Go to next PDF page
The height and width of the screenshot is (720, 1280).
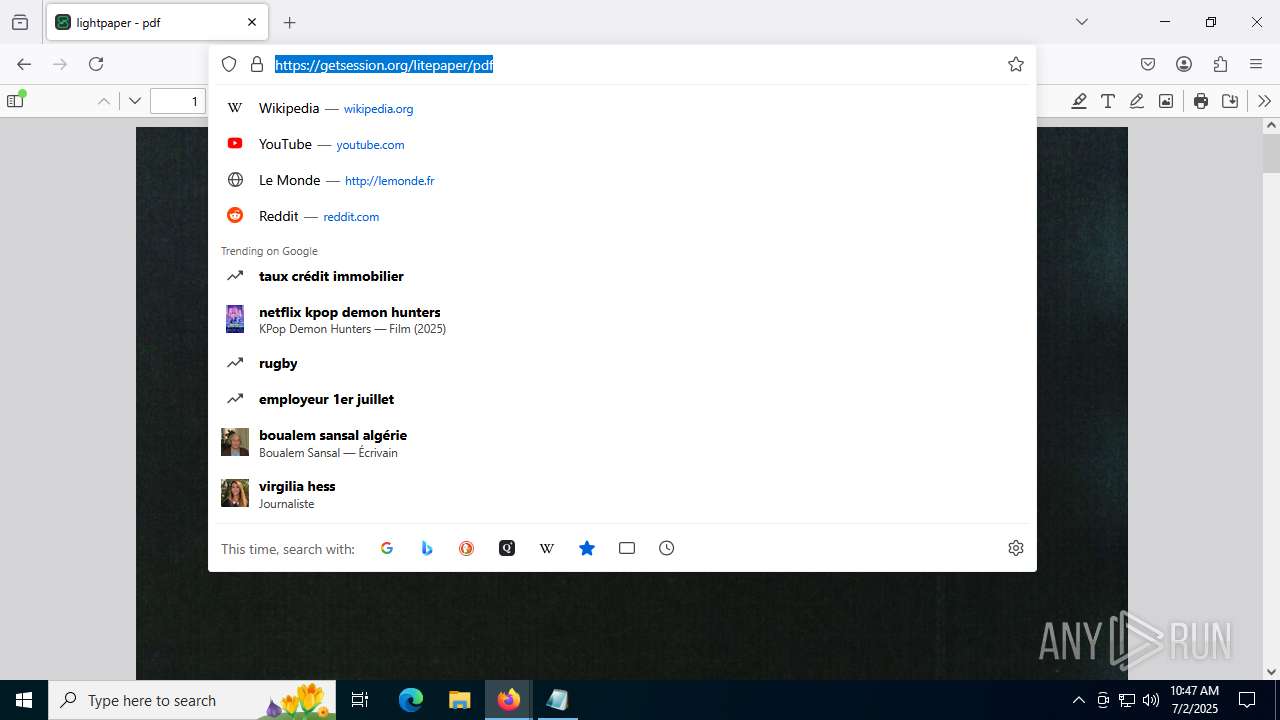(x=135, y=101)
